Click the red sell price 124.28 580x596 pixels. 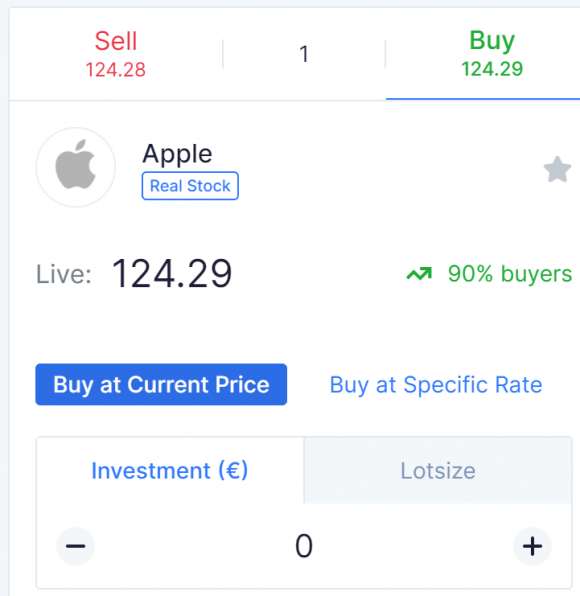tap(116, 70)
